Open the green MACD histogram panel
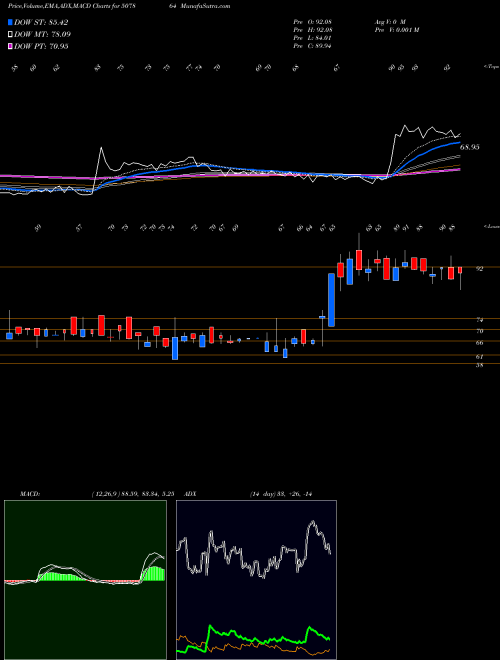This screenshot has width=500, height=660. tap(85, 580)
